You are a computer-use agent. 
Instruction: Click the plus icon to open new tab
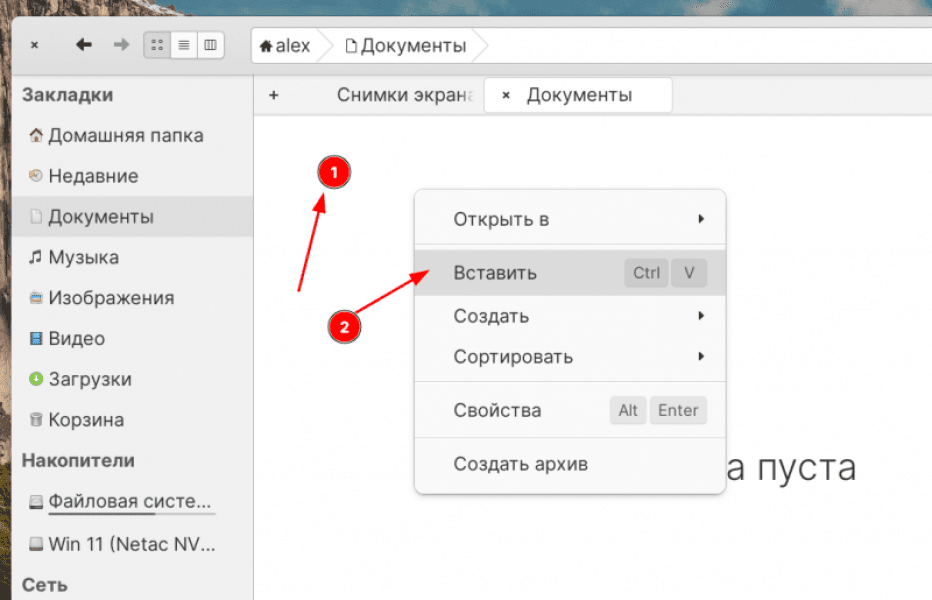[x=274, y=94]
